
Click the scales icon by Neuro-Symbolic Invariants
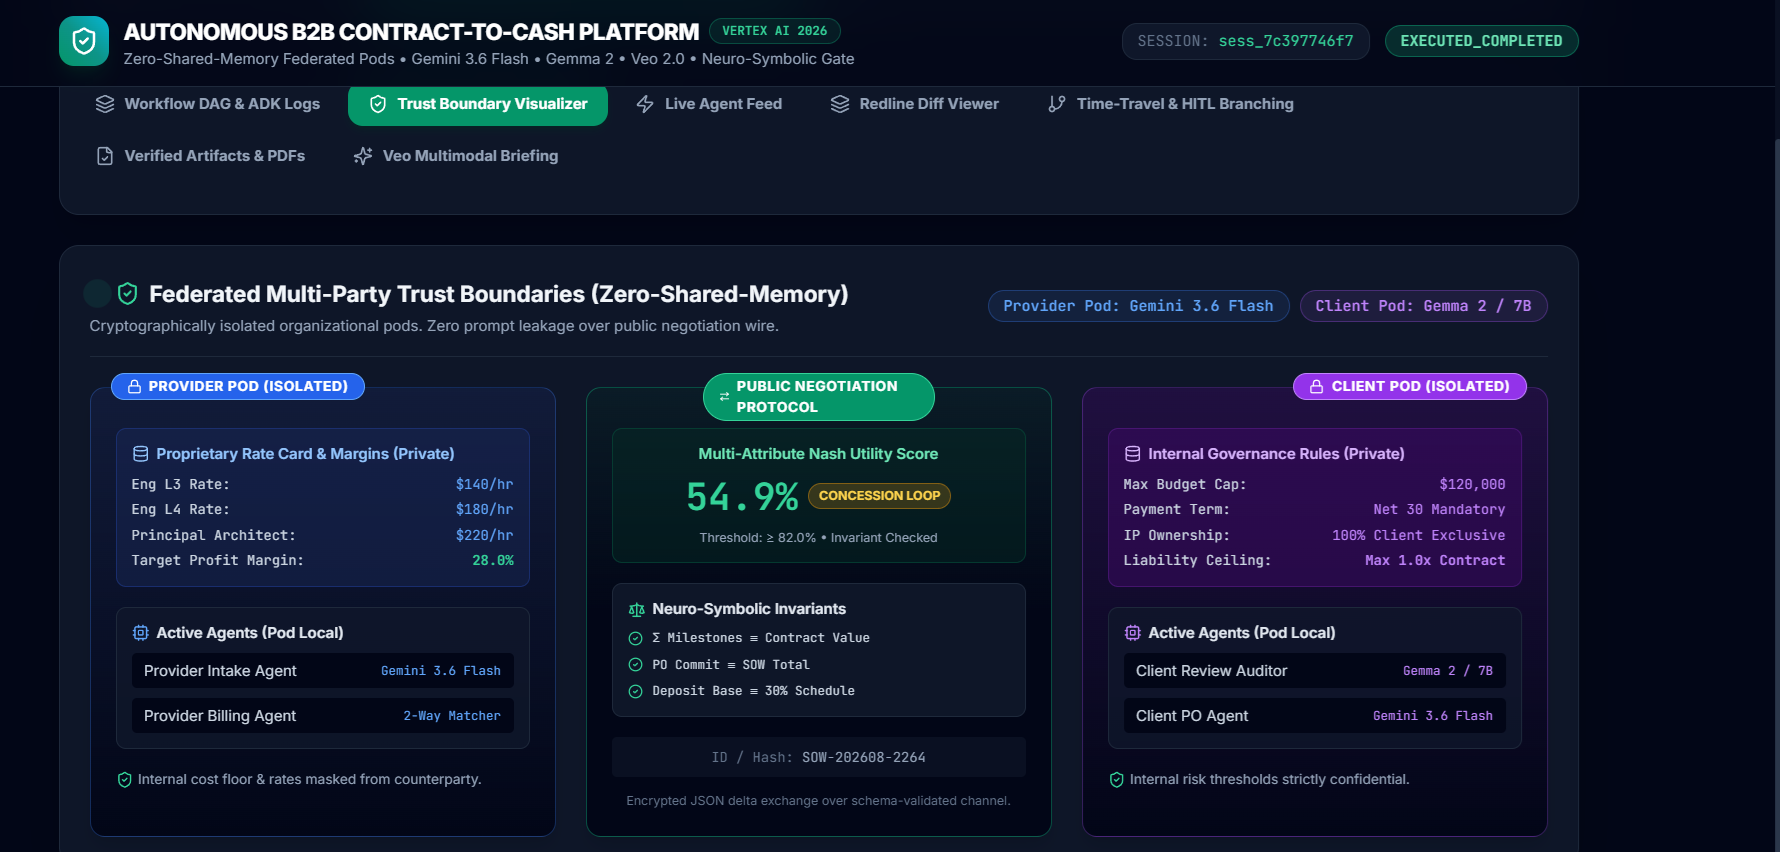click(637, 609)
